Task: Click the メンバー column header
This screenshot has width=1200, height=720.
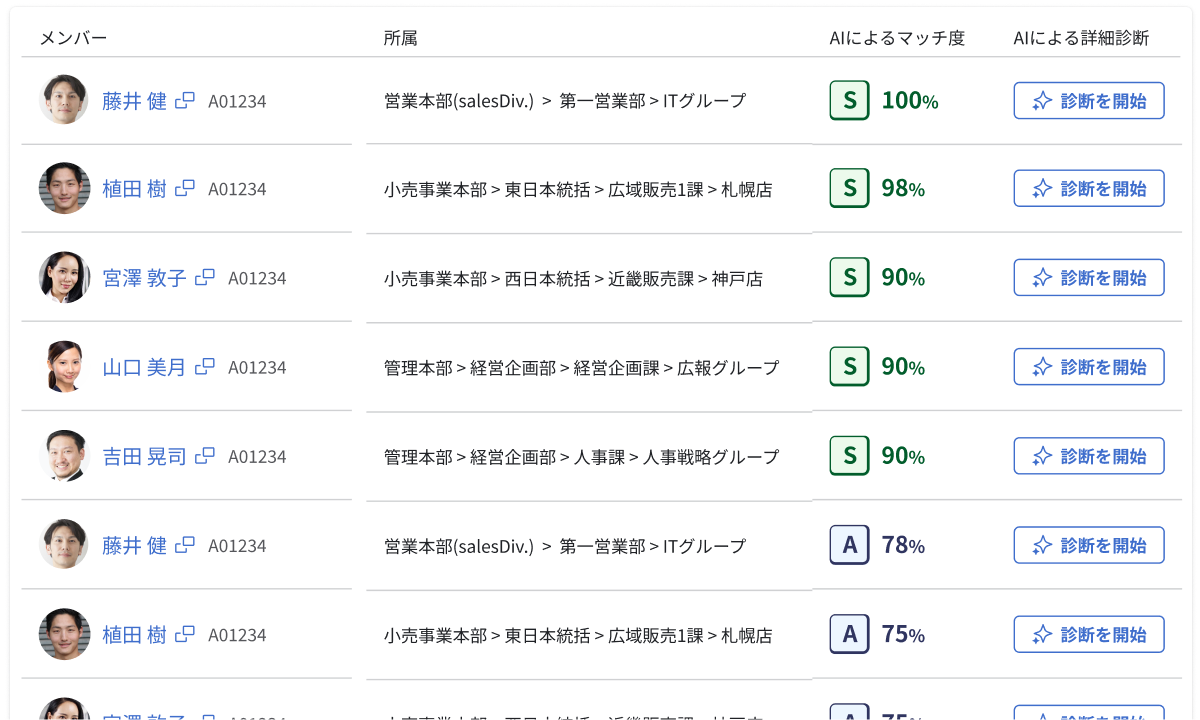Action: [x=73, y=38]
